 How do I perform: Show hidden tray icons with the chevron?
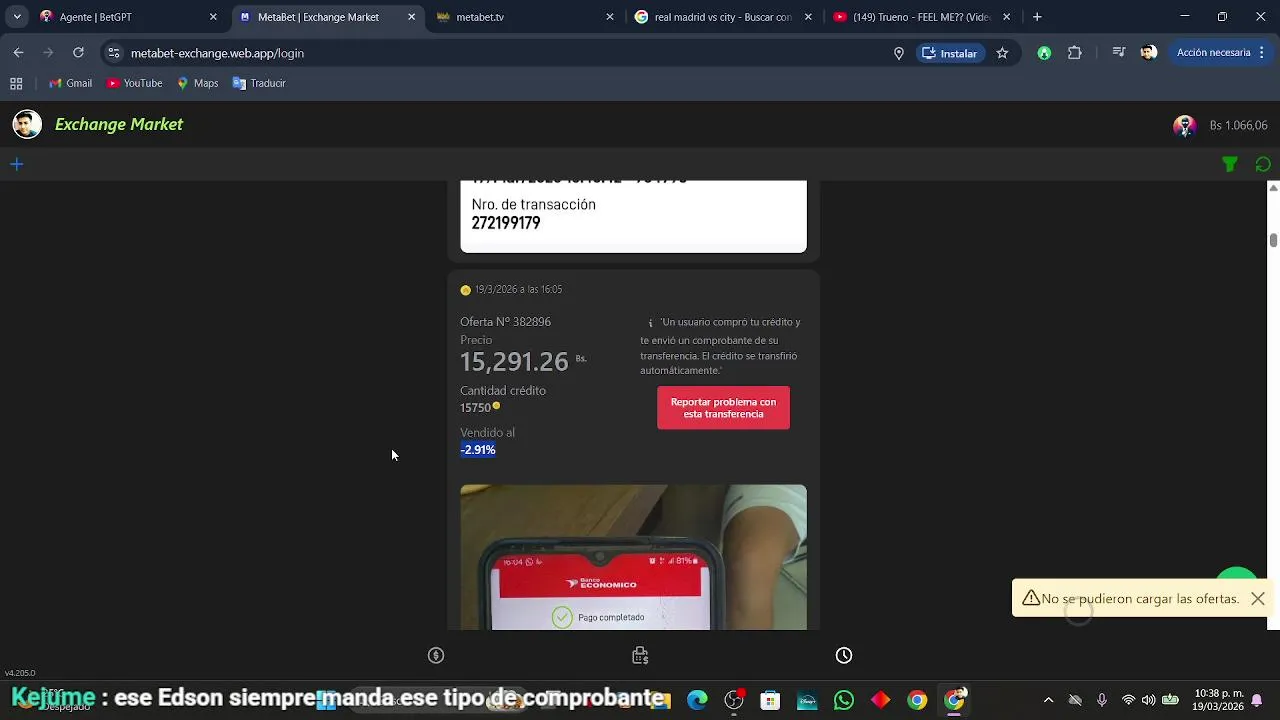point(1048,700)
